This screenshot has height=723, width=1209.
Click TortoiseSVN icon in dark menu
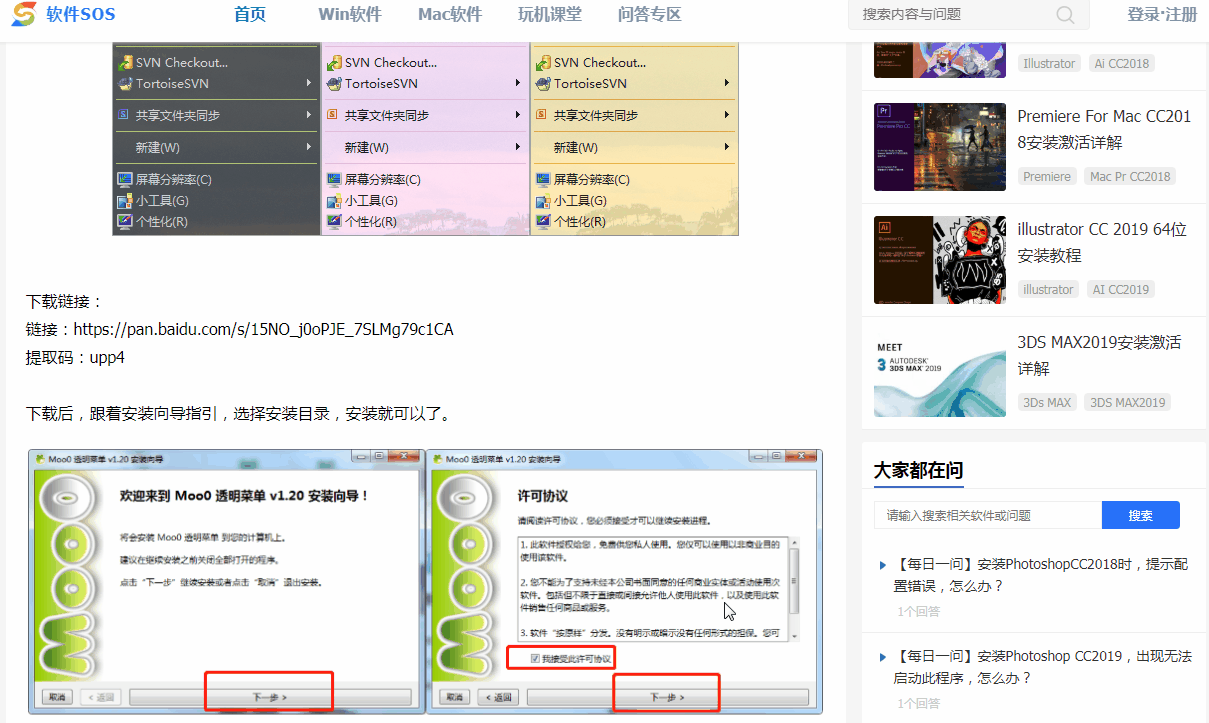click(x=125, y=83)
